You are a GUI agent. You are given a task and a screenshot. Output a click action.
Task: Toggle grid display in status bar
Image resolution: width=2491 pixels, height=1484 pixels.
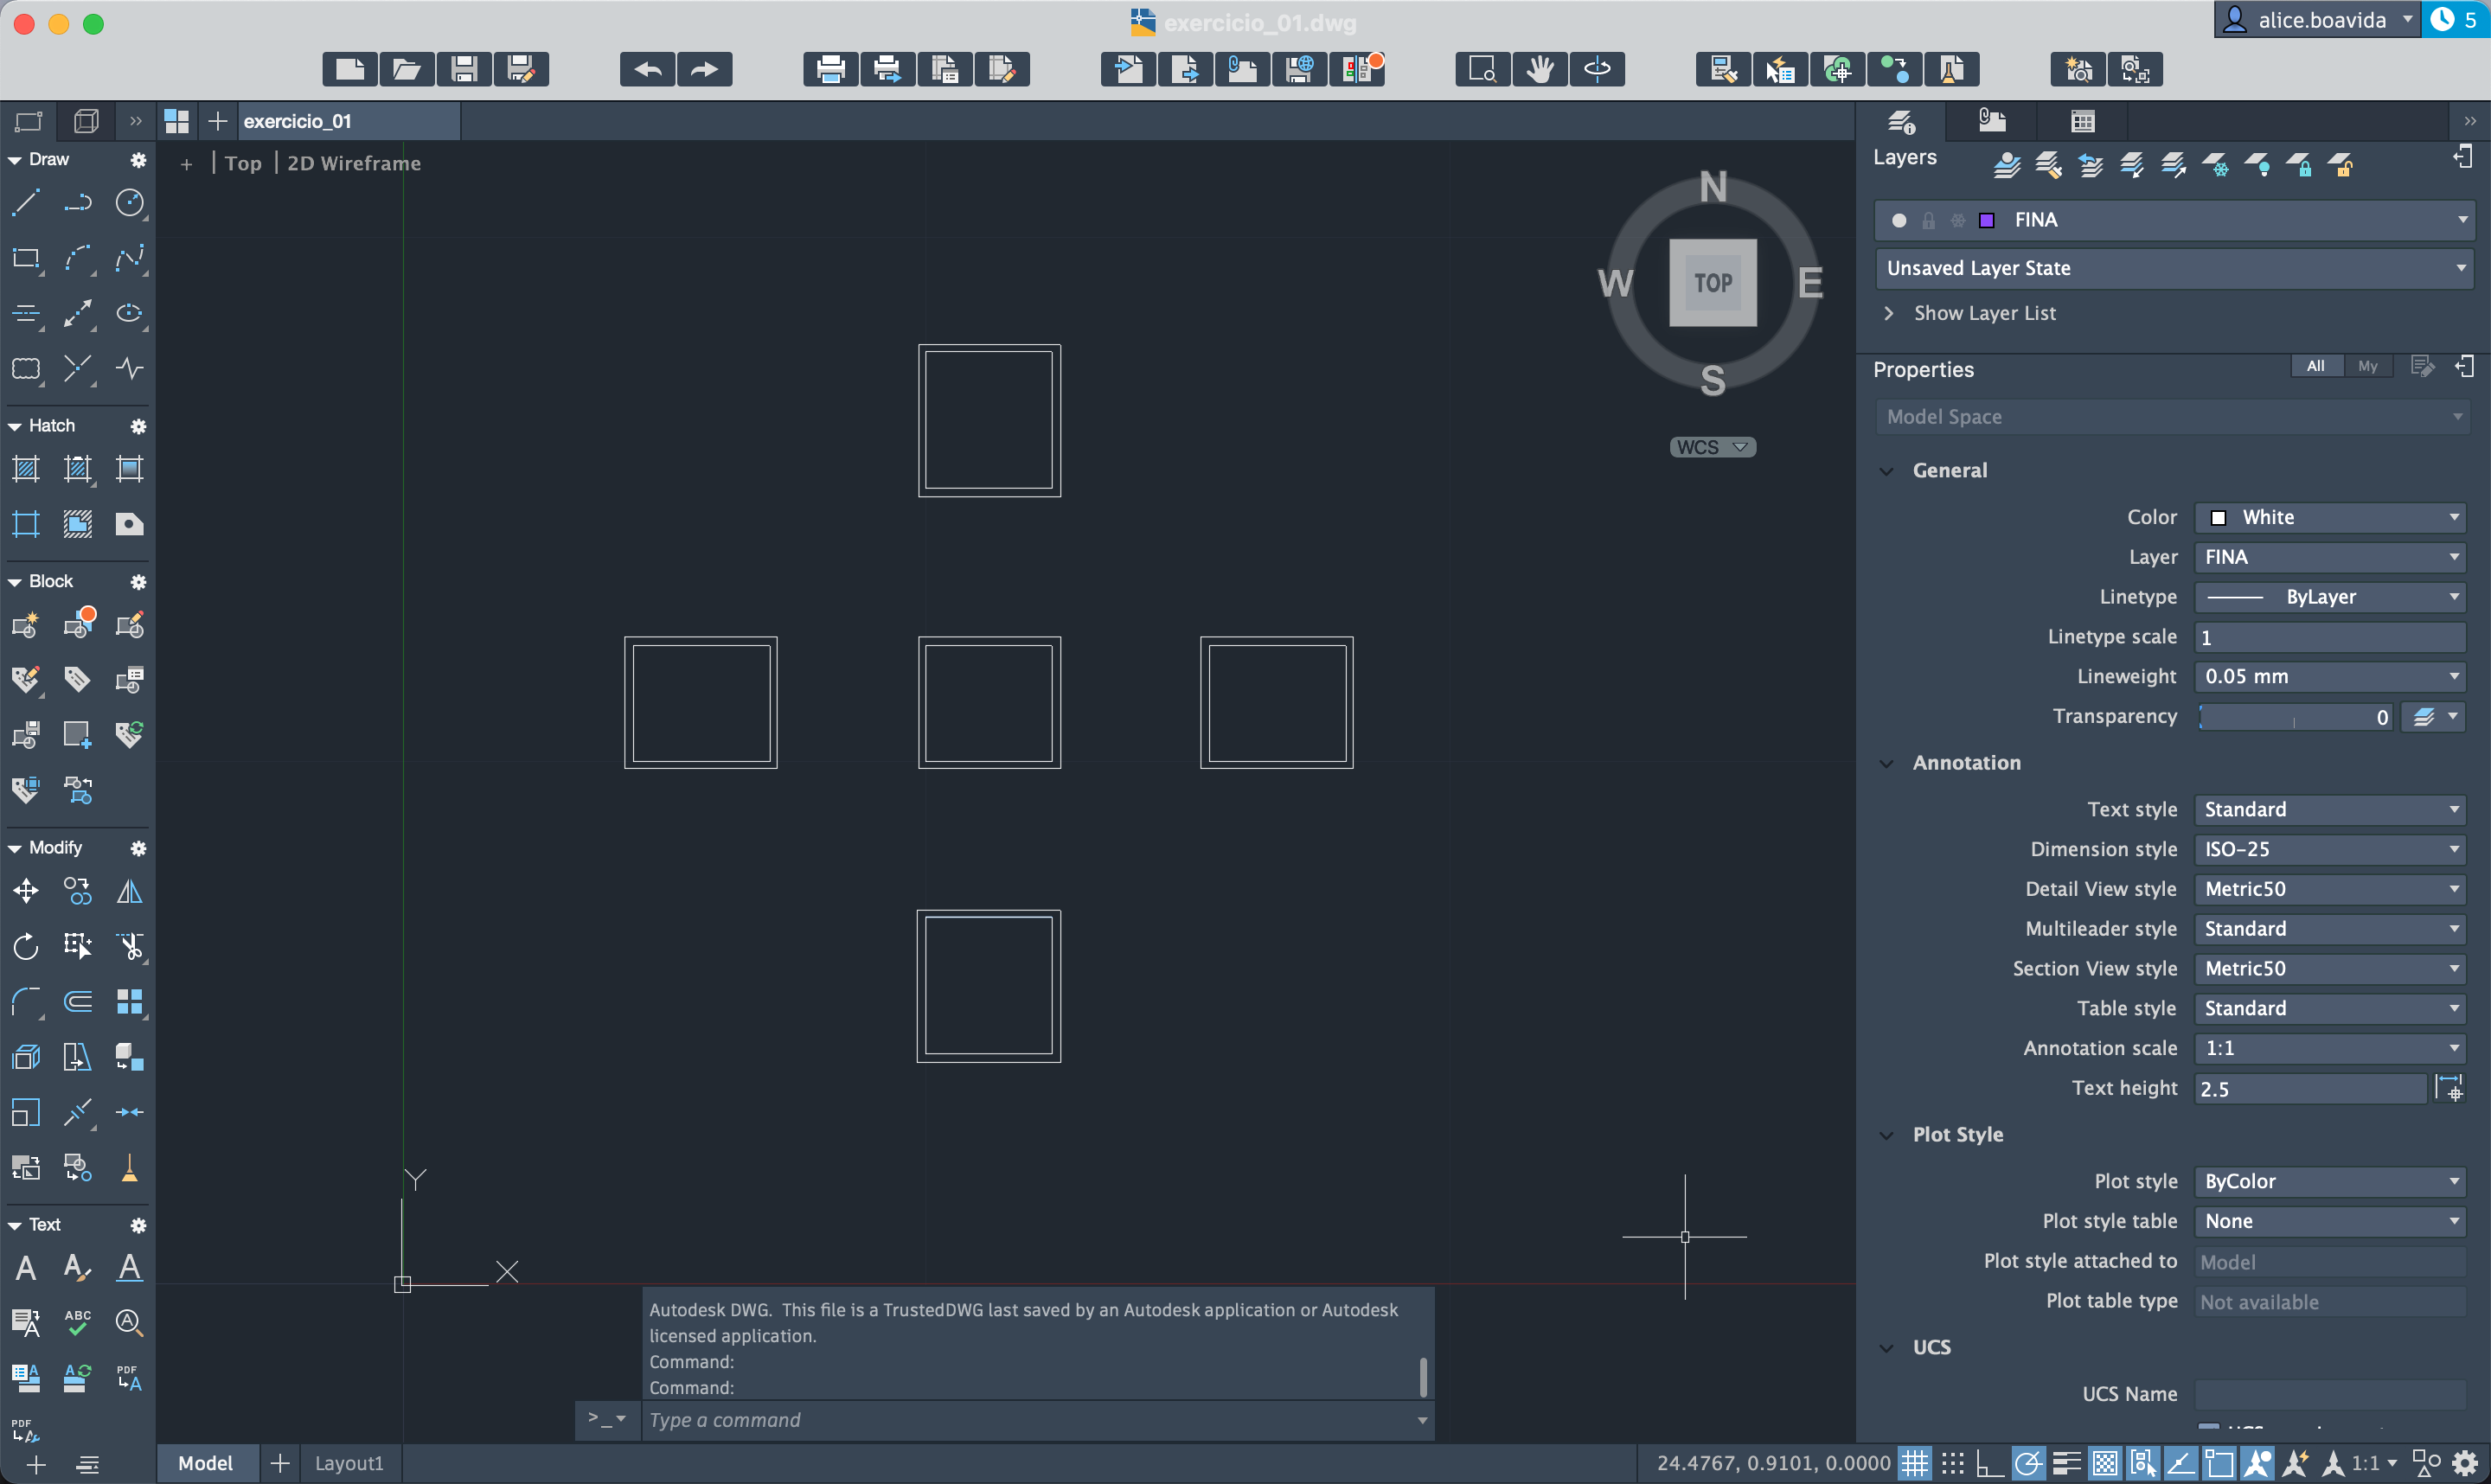tap(1914, 1463)
